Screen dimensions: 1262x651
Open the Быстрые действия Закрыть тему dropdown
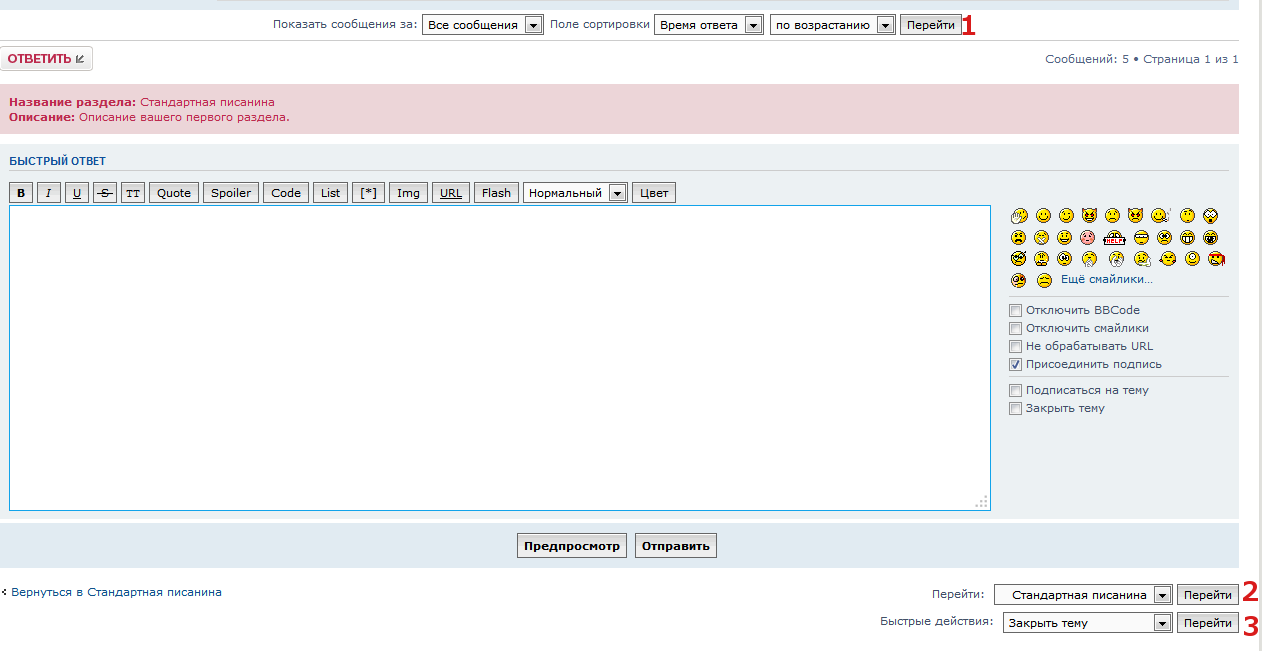tap(1087, 623)
